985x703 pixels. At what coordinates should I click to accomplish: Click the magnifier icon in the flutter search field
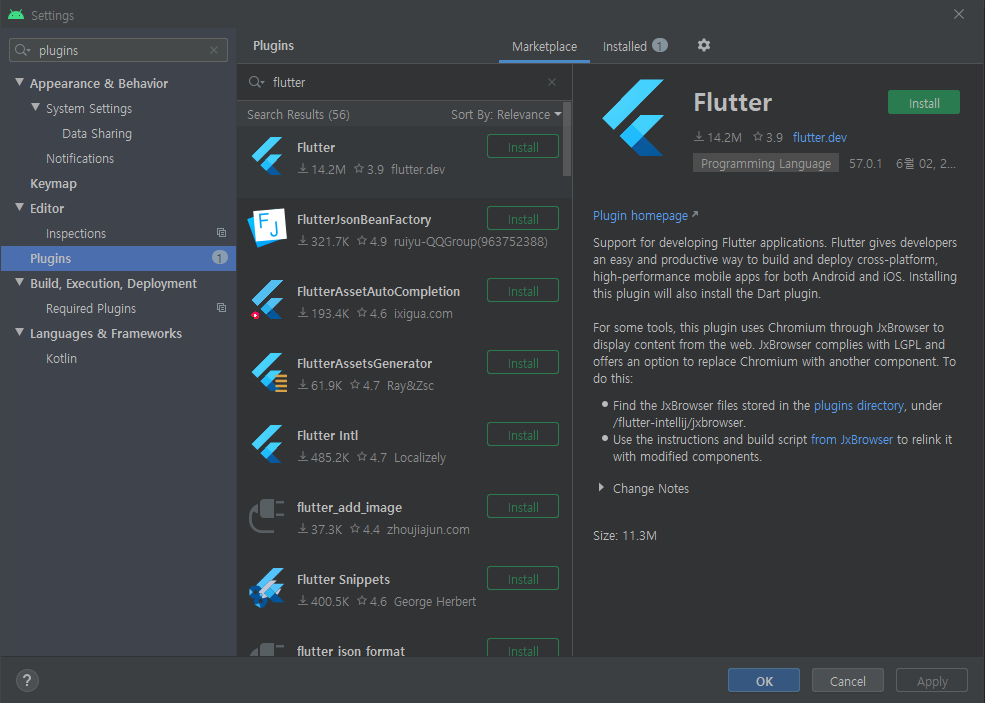[256, 82]
